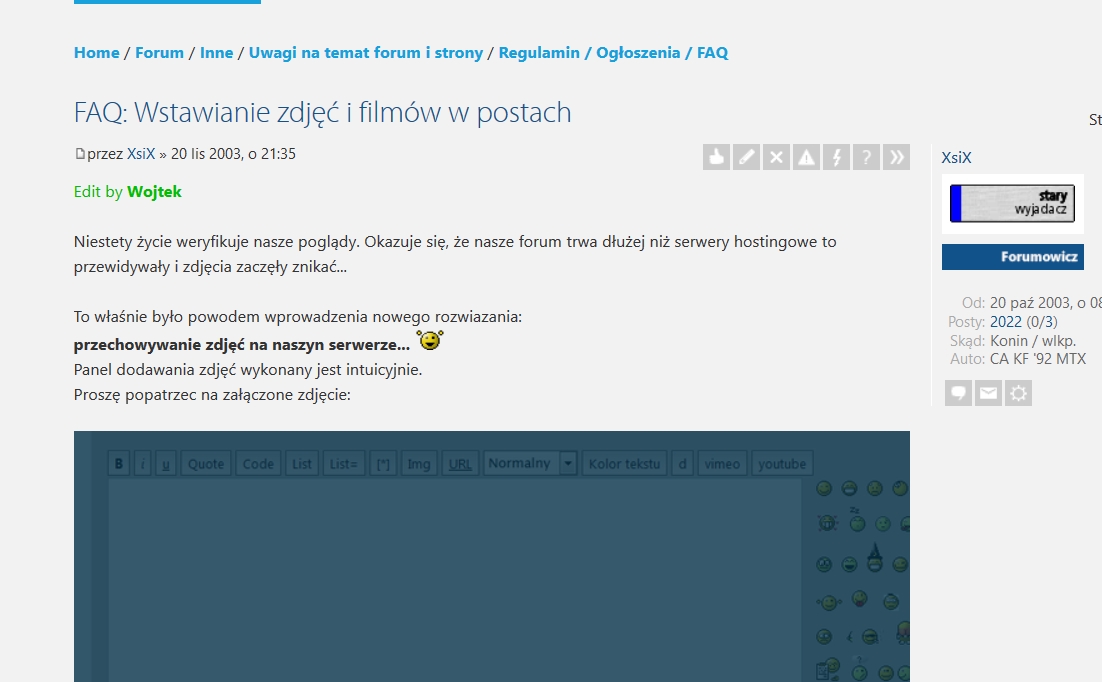The height and width of the screenshot is (682, 1102).
Task: Open the Normalny font size dropdown in the editor image
Action: coord(567,463)
